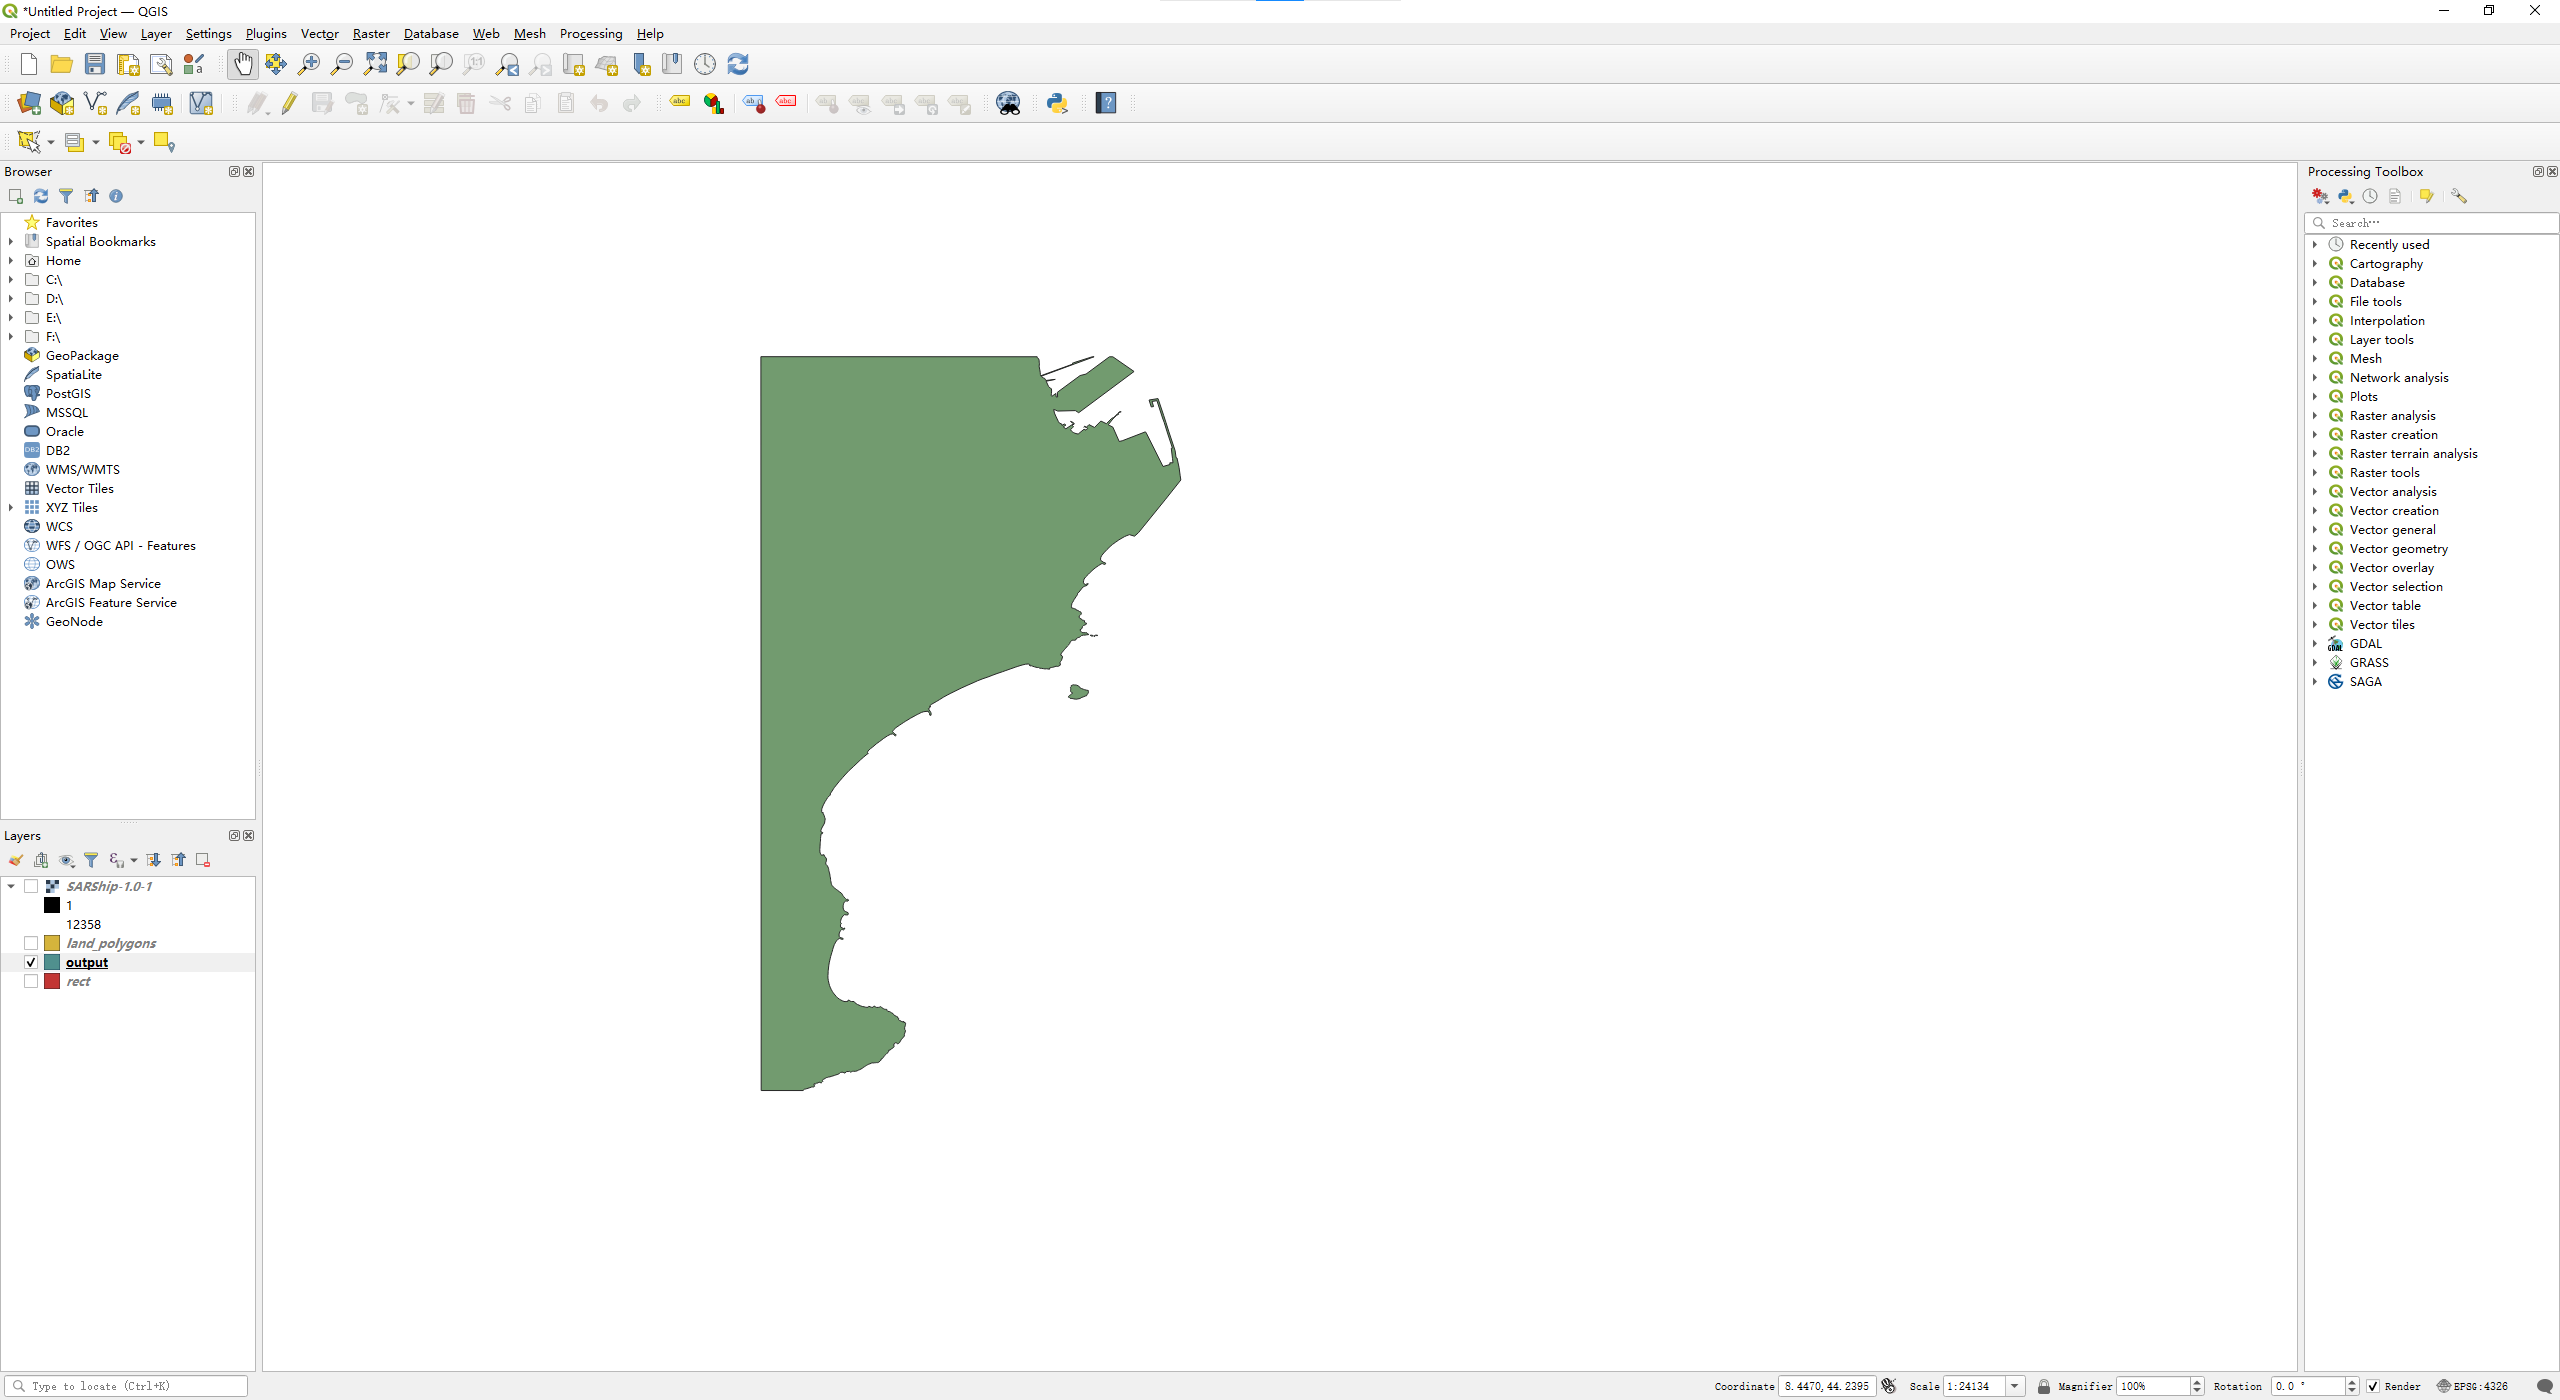Click the Remove Layer icon in Layers panel

click(203, 860)
